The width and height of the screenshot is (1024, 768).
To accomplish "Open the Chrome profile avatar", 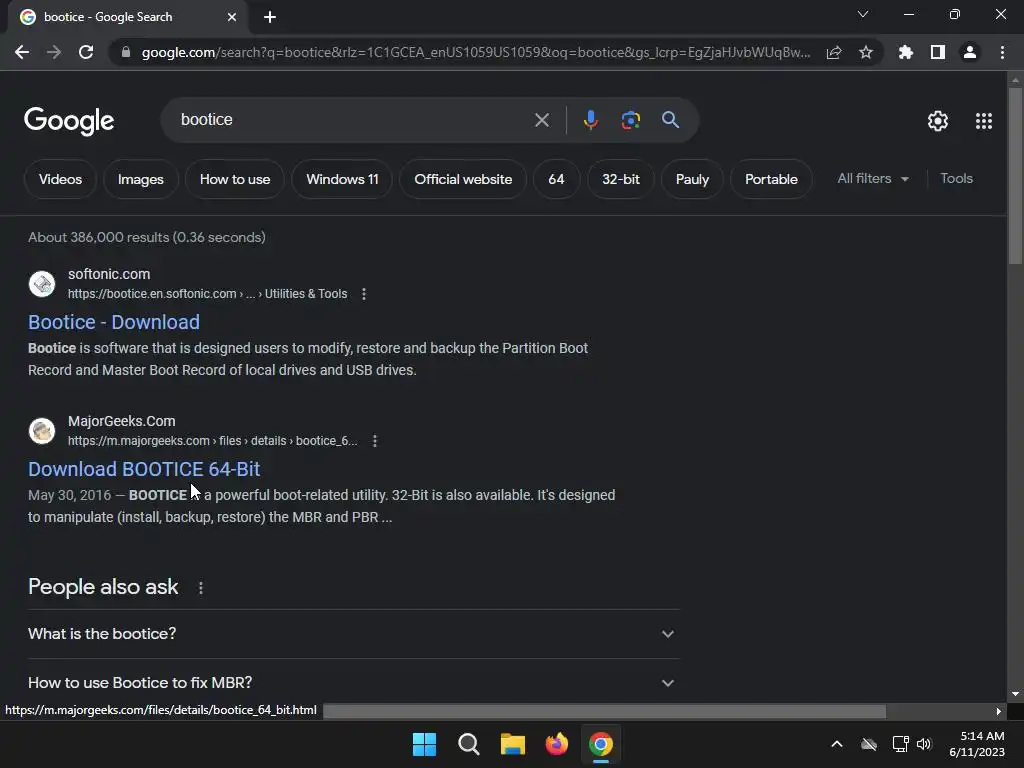I will [970, 52].
